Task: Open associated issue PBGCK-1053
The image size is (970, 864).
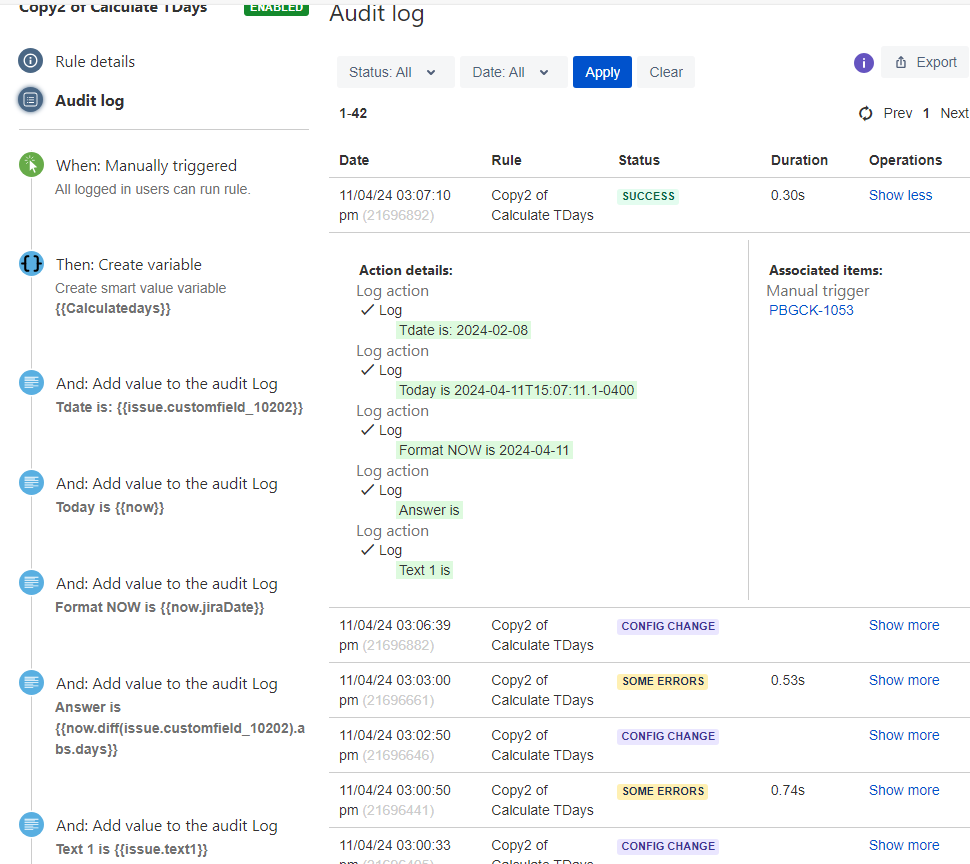Action: point(811,310)
